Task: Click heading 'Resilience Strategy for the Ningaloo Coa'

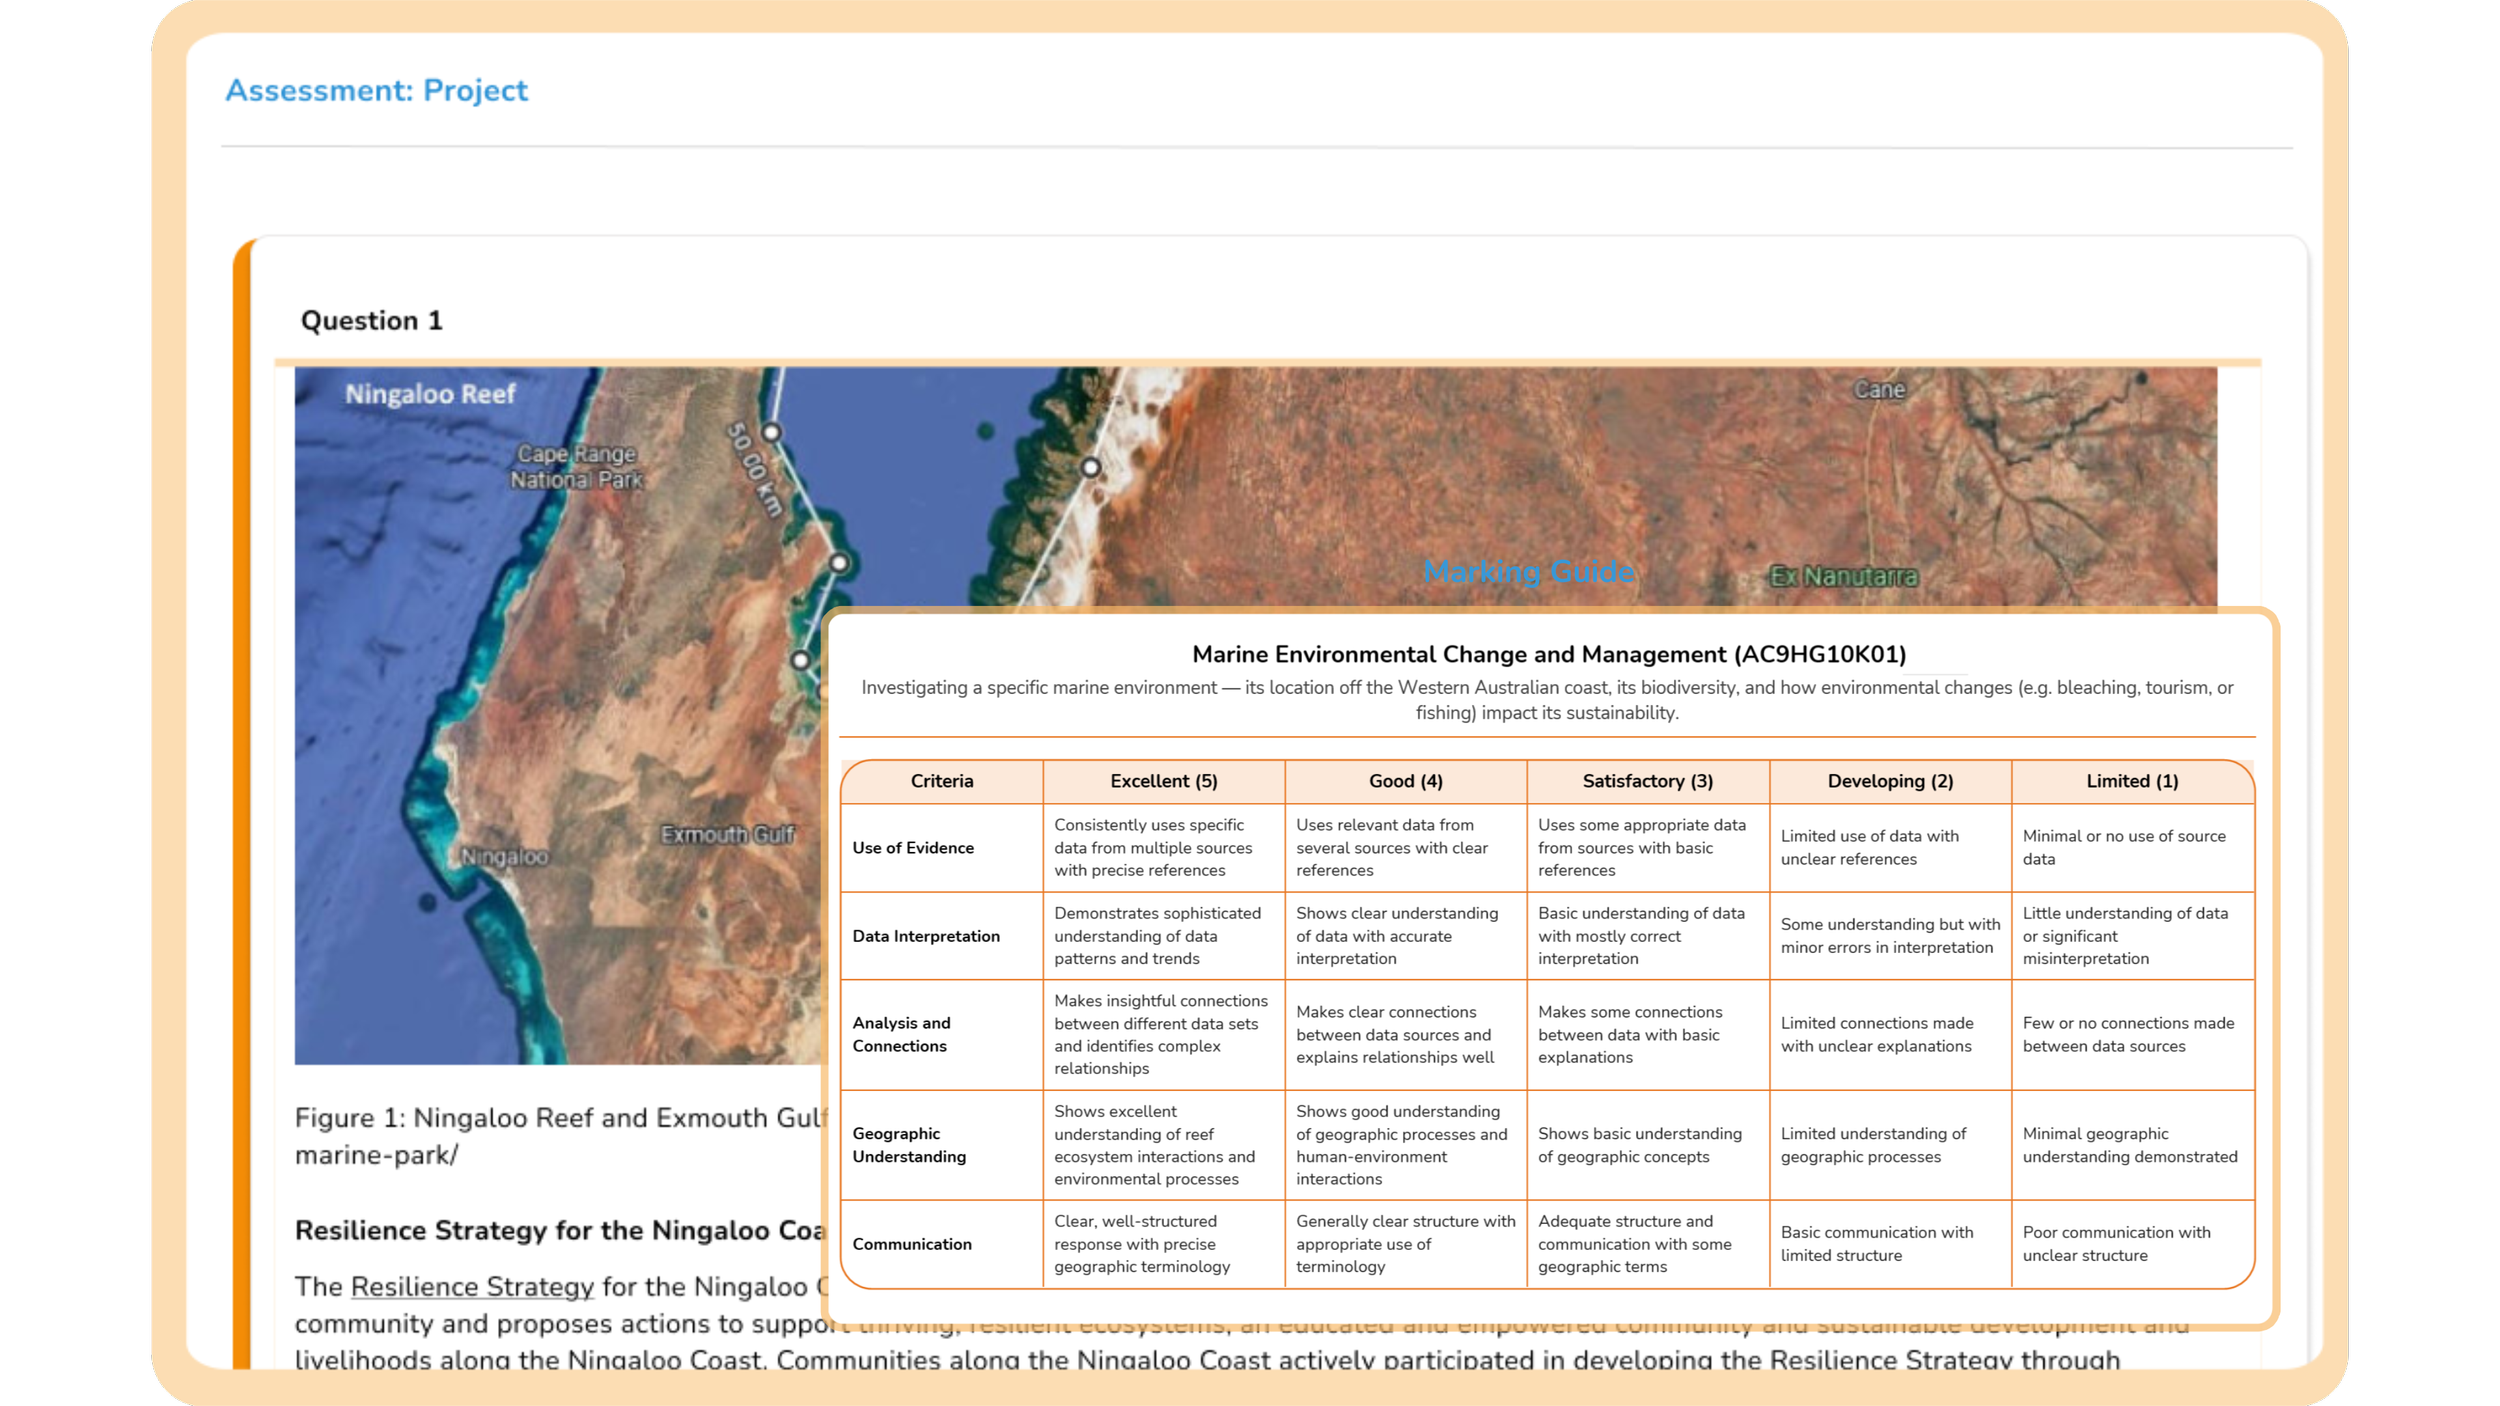Action: coord(560,1230)
